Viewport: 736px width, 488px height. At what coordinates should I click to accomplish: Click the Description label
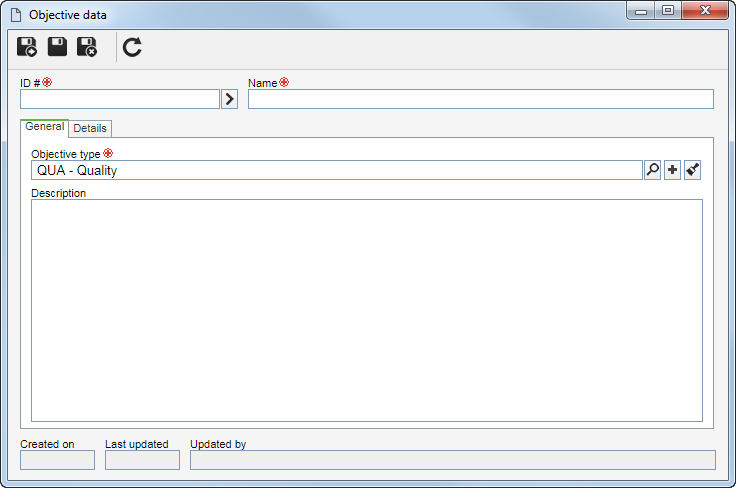pos(59,193)
